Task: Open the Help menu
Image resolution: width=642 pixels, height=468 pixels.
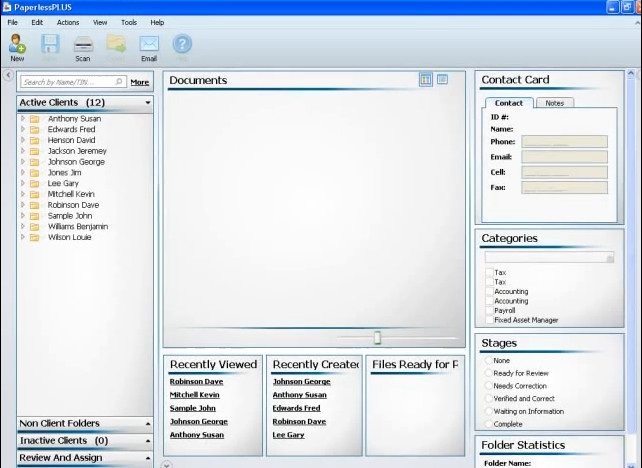Action: click(157, 23)
